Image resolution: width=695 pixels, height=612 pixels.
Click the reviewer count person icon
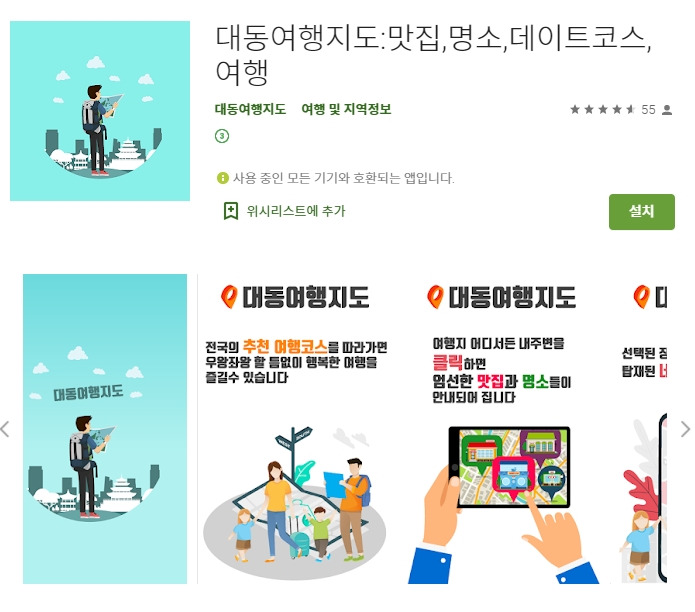click(667, 109)
